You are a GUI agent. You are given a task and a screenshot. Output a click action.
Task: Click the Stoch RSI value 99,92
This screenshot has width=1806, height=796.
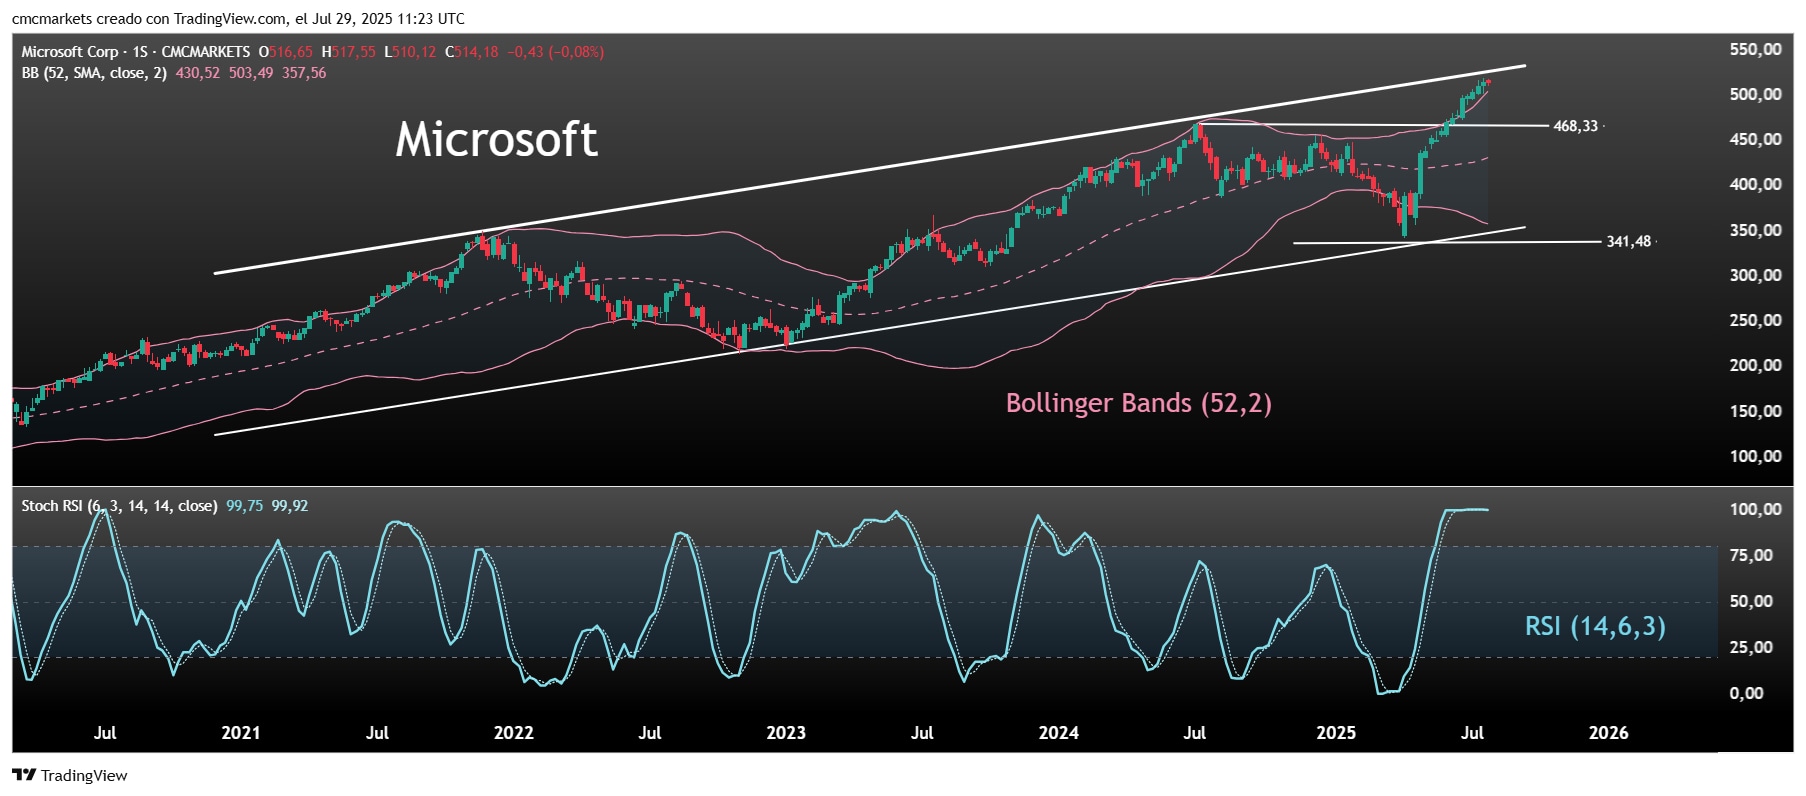point(290,506)
